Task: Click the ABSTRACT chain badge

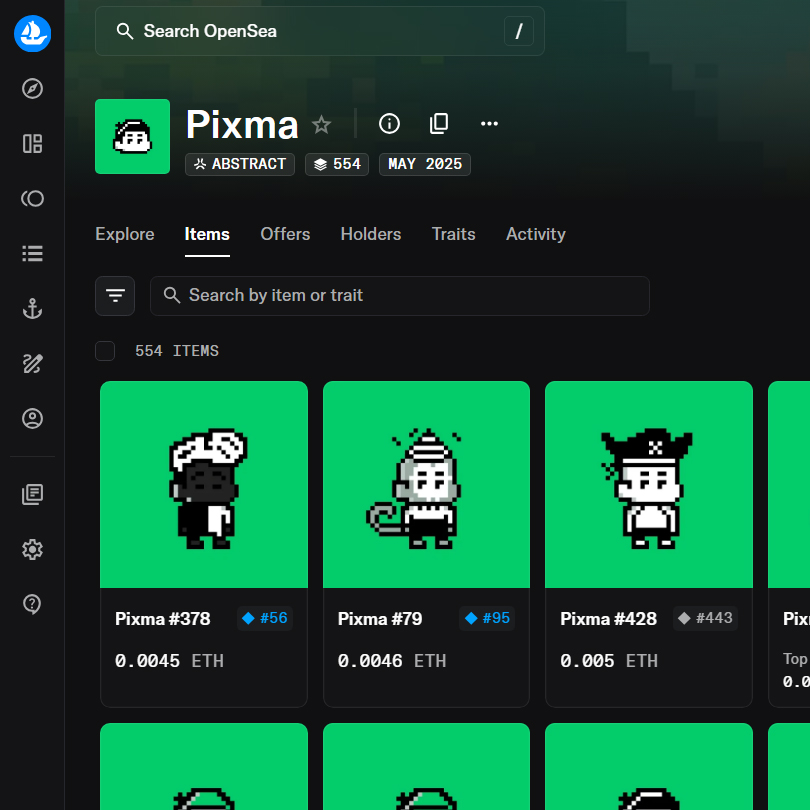Action: tap(240, 164)
